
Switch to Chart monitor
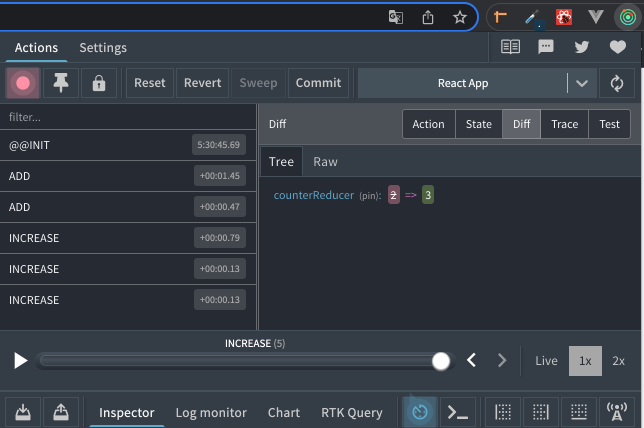[x=284, y=412]
